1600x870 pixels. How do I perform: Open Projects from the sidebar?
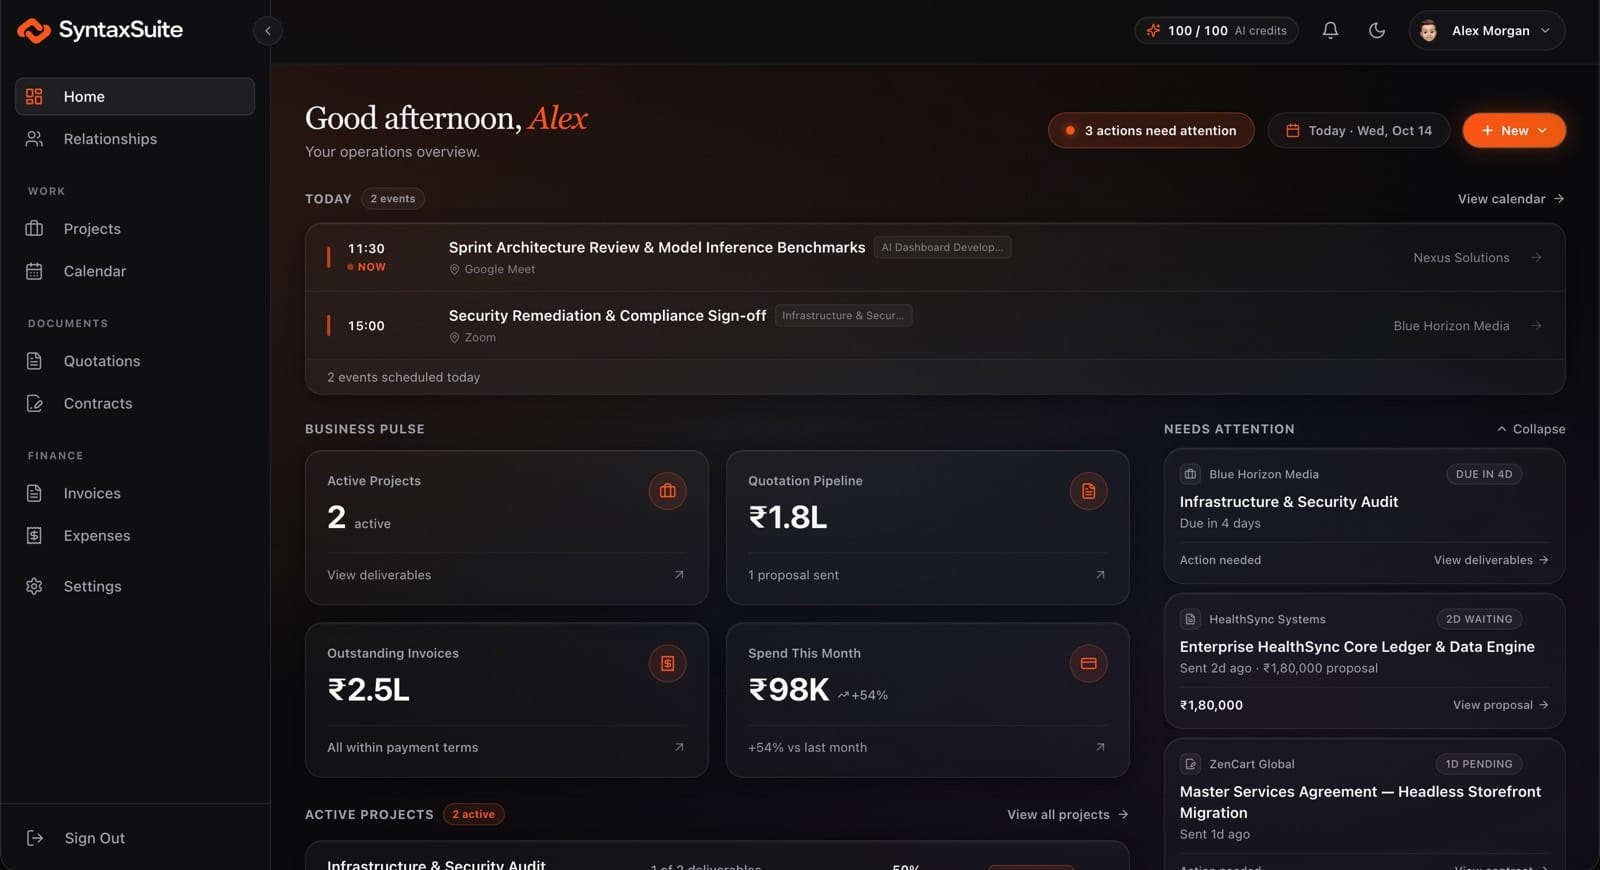point(135,229)
